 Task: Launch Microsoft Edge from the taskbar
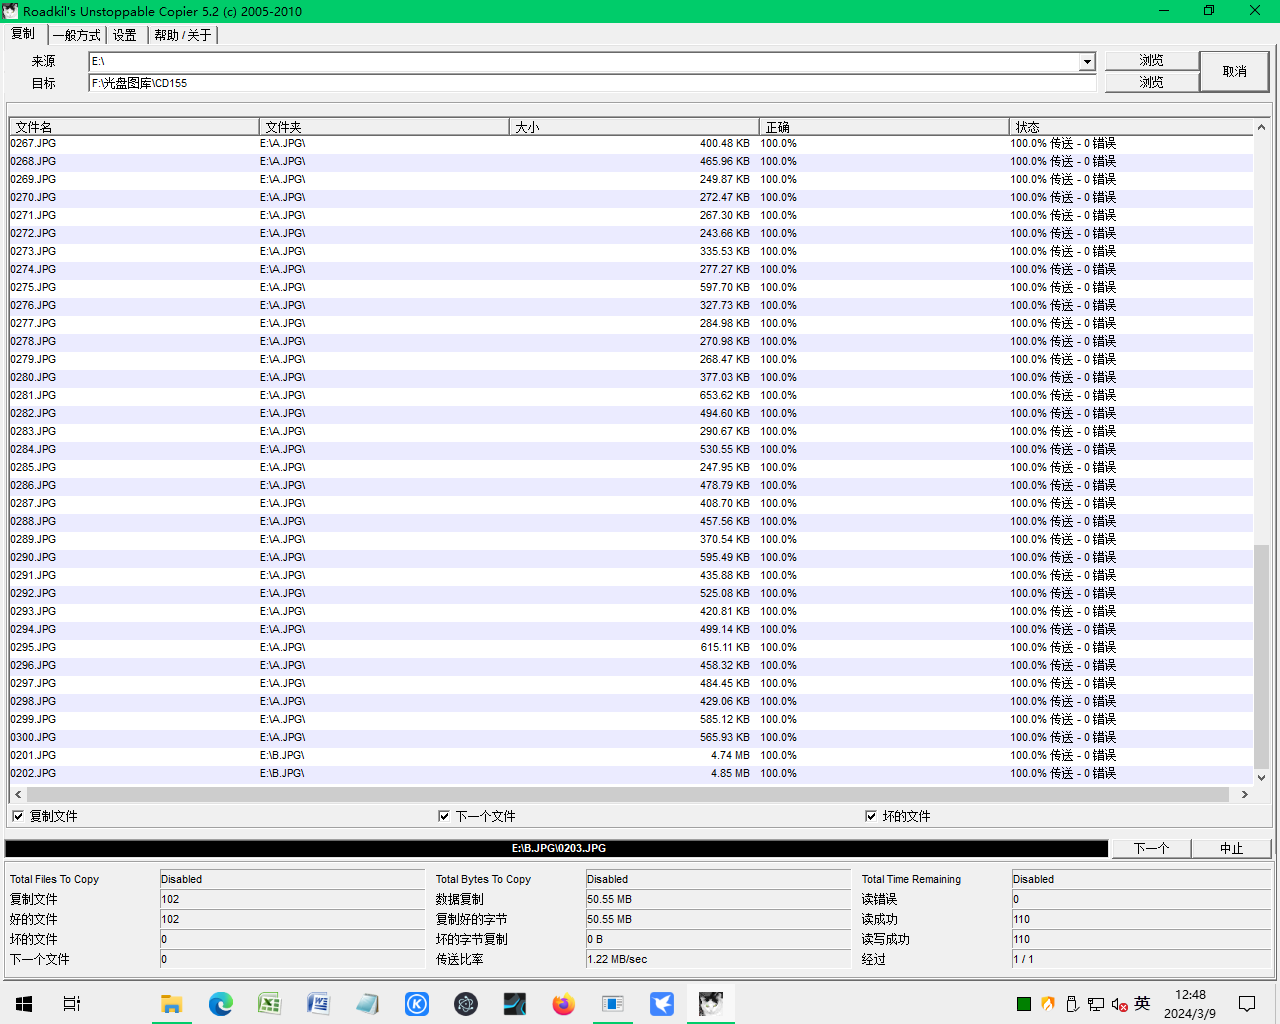click(x=221, y=1003)
